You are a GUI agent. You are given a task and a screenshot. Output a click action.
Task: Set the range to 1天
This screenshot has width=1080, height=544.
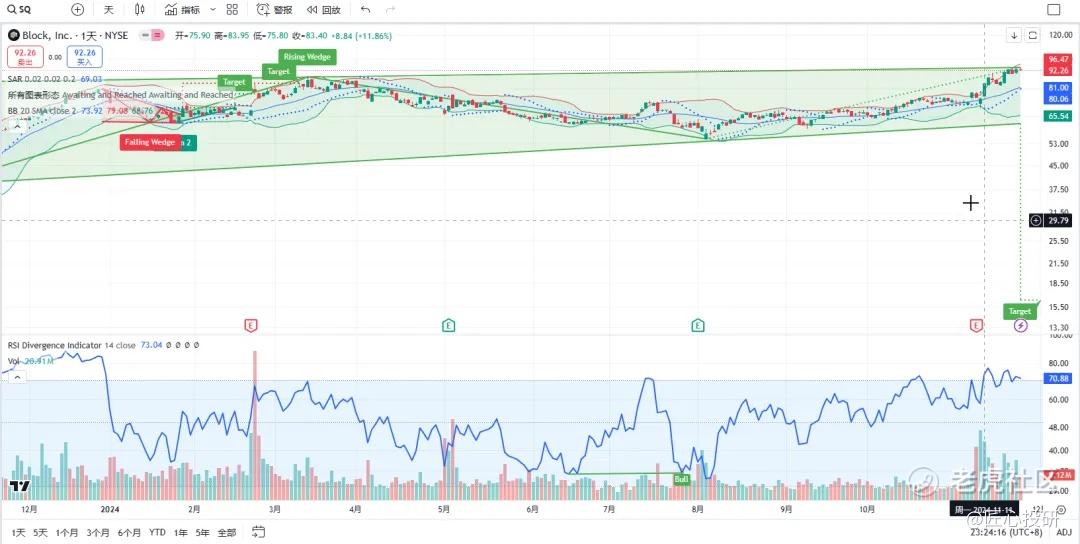19,532
